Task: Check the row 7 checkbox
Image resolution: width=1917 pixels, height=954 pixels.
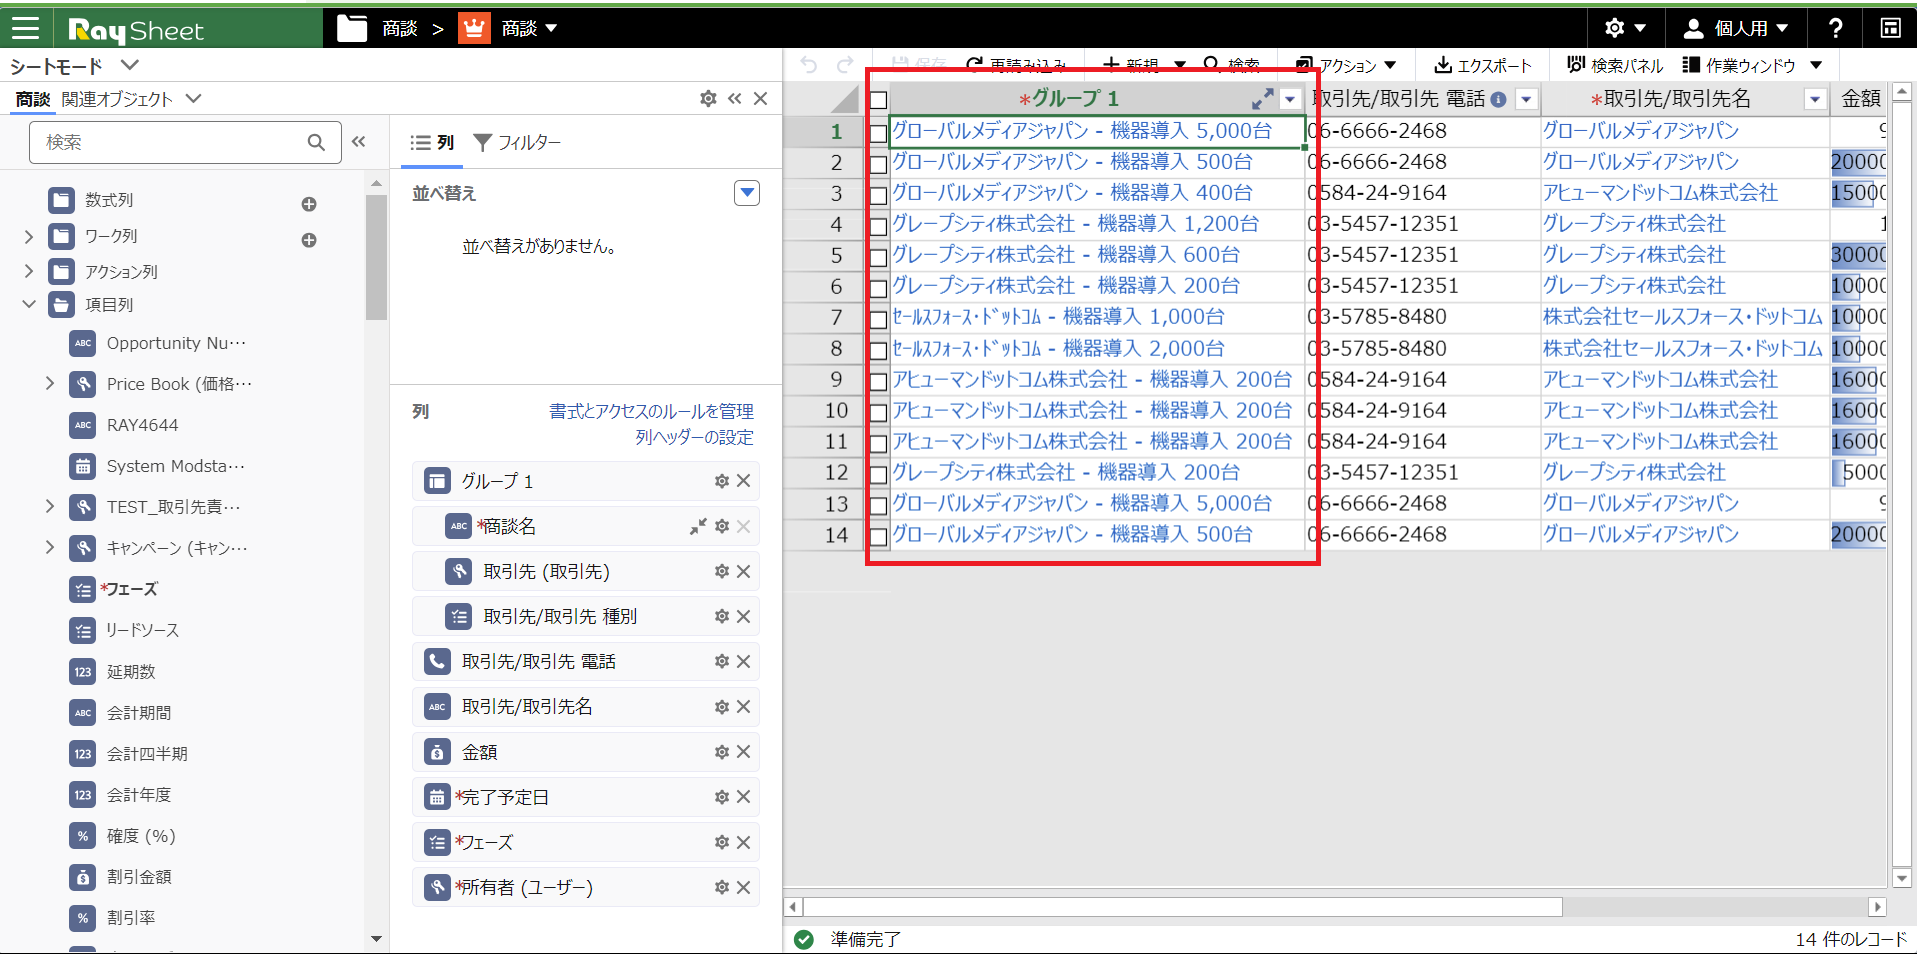Action: [x=878, y=319]
